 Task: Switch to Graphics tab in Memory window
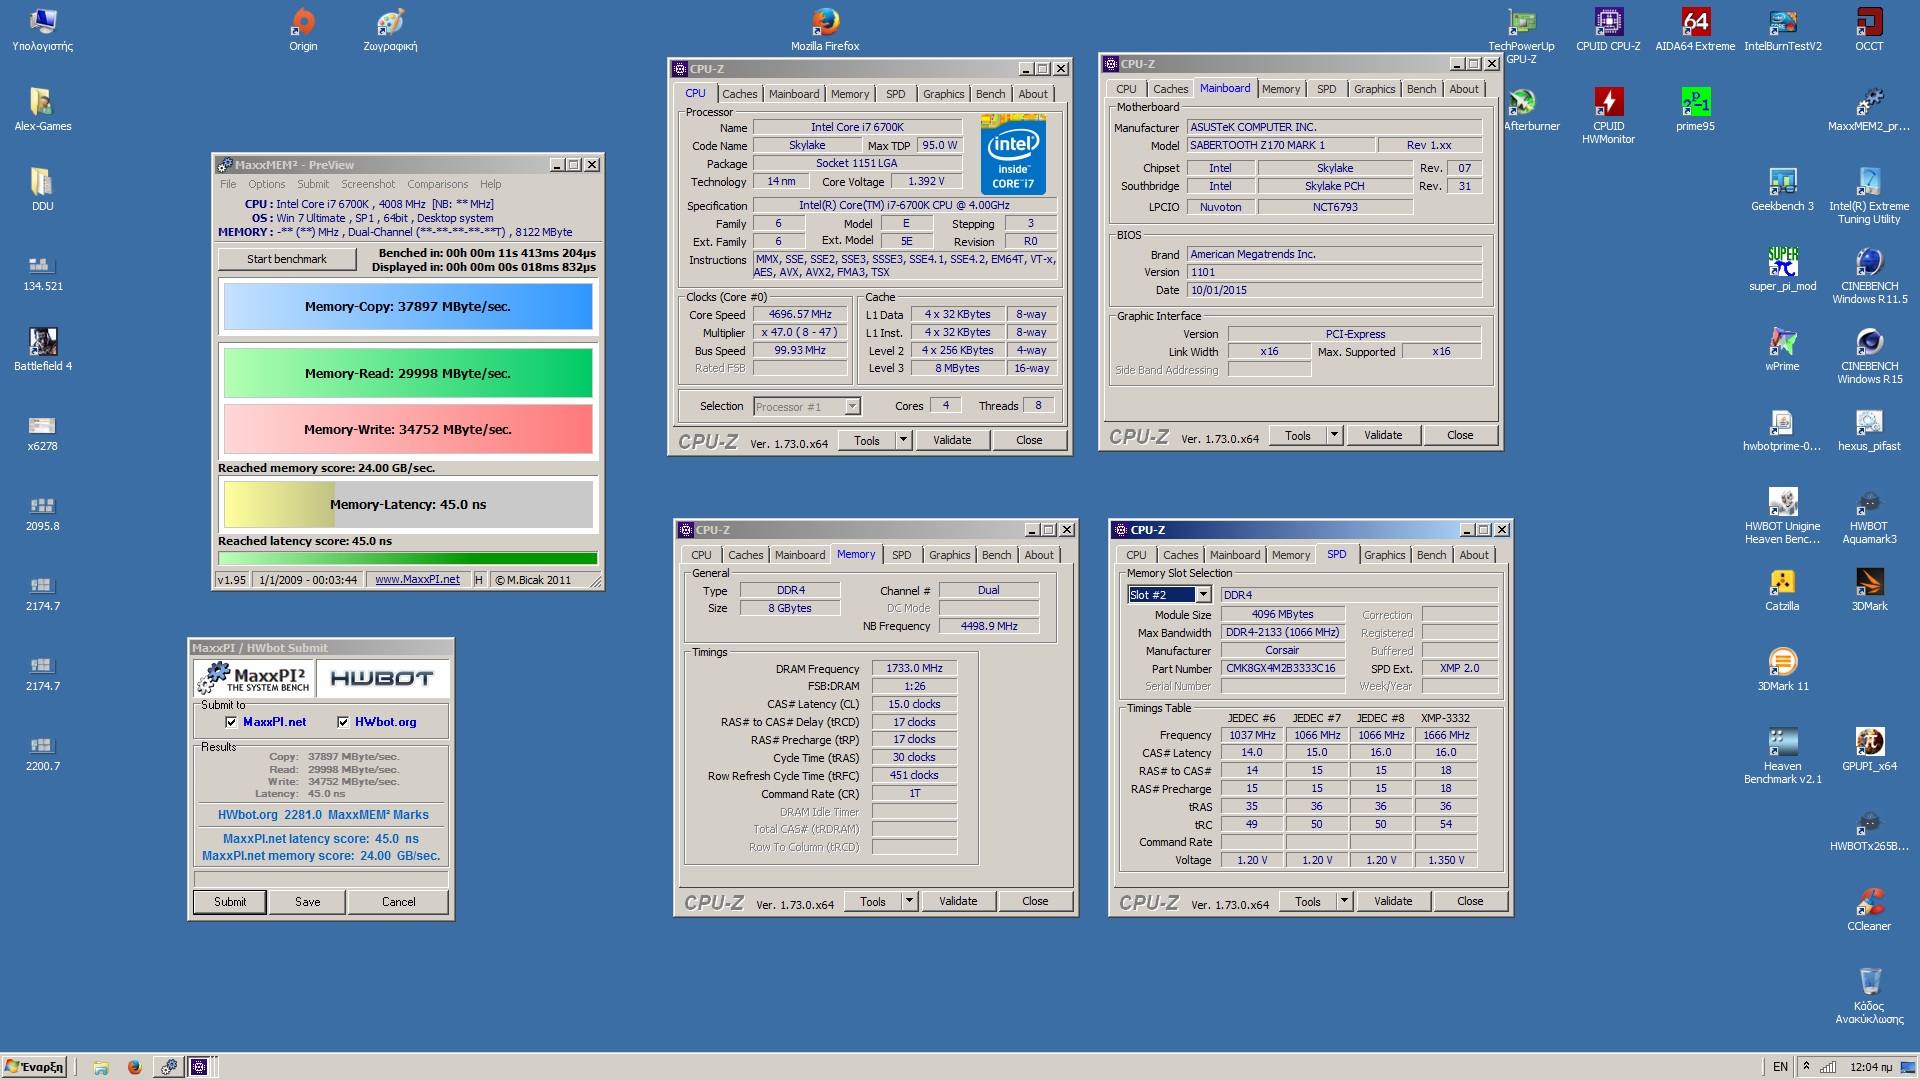click(949, 555)
